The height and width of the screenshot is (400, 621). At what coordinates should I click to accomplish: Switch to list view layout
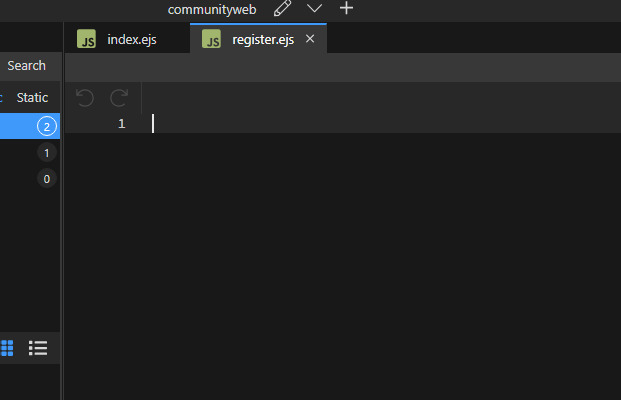click(x=38, y=348)
